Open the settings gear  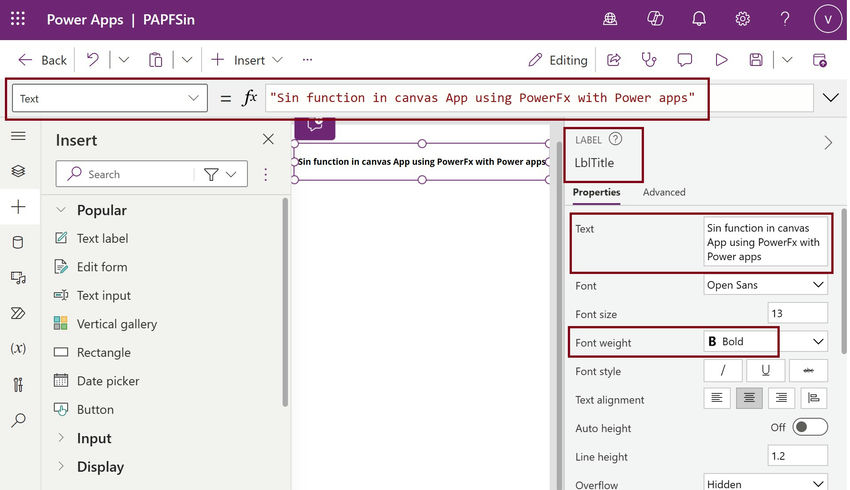point(742,19)
